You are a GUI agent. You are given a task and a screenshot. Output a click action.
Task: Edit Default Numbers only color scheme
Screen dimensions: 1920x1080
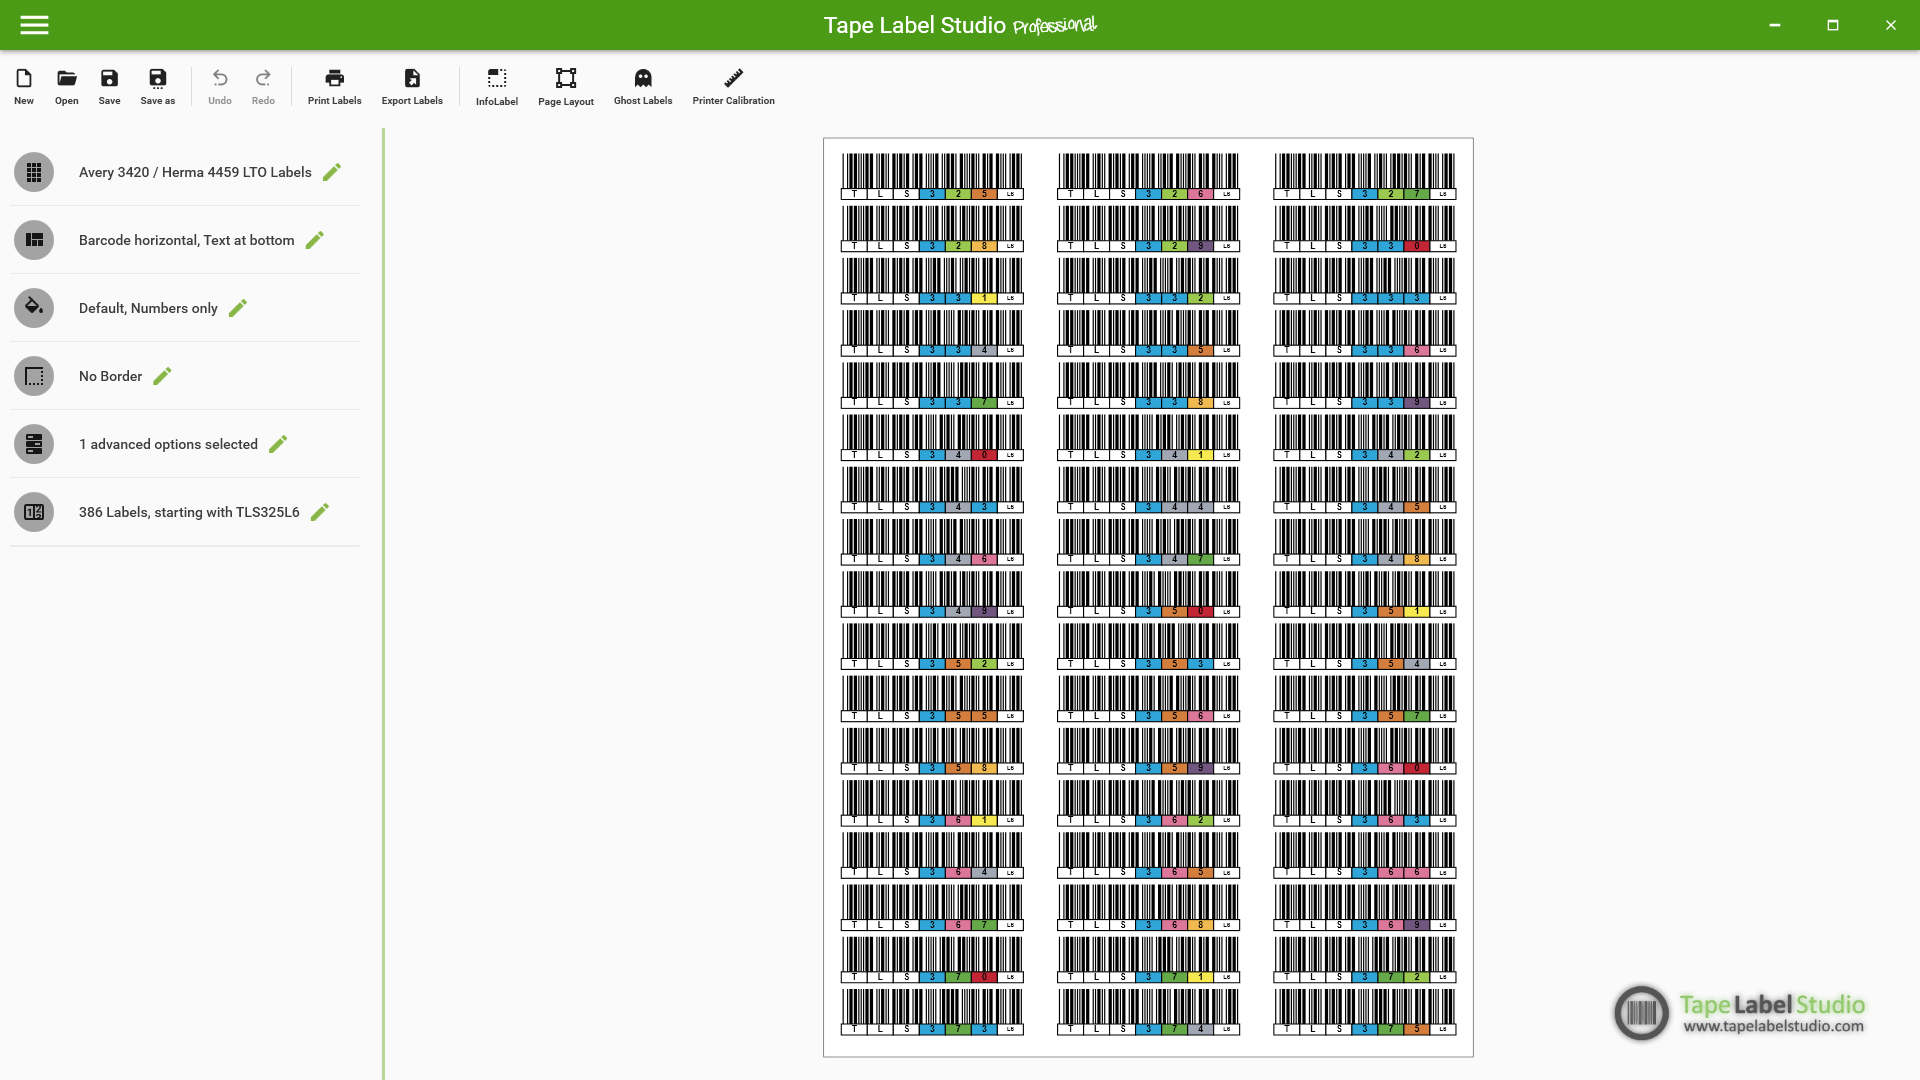click(238, 308)
